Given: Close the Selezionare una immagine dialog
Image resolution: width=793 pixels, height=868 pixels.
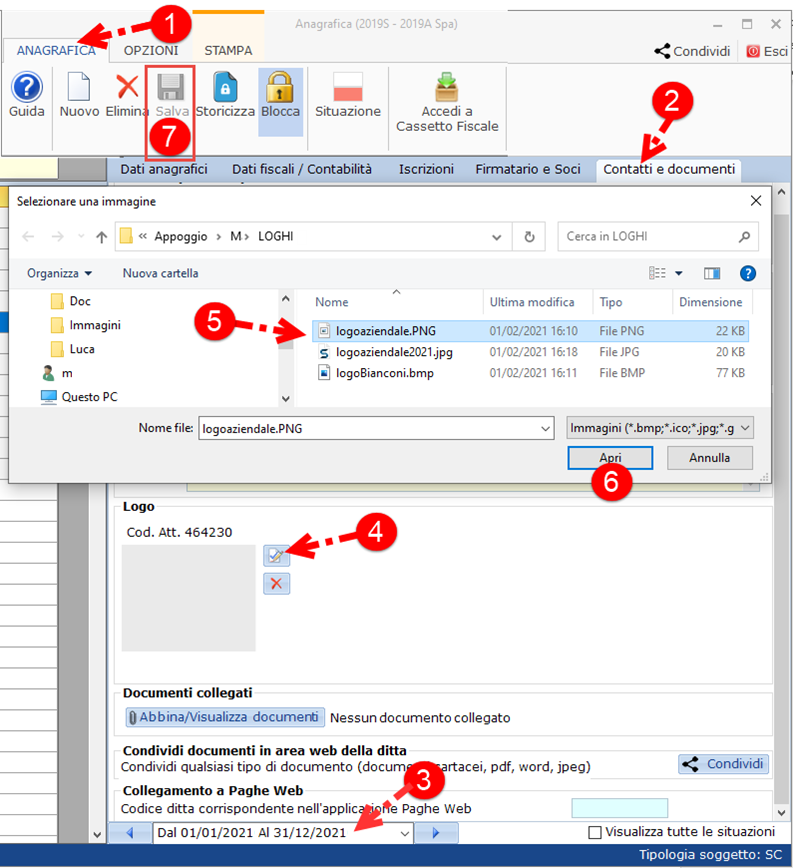Looking at the screenshot, I should pos(755,201).
